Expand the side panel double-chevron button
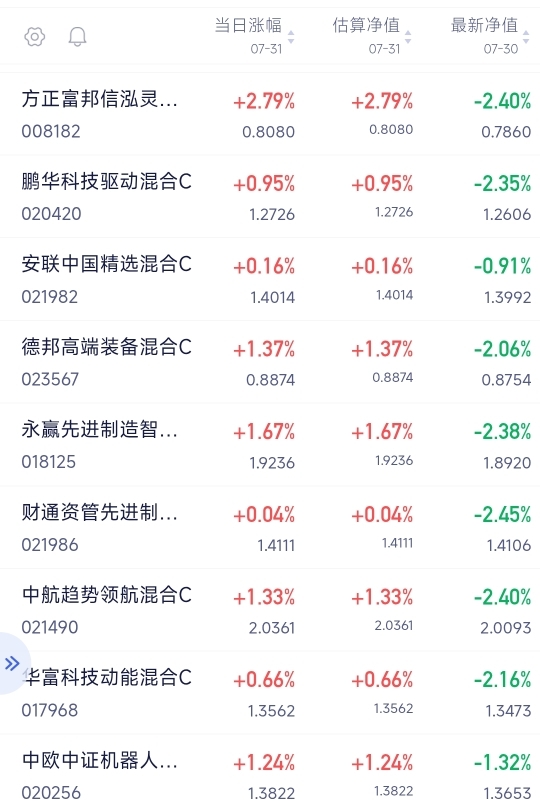This screenshot has height=809, width=540. click(12, 663)
